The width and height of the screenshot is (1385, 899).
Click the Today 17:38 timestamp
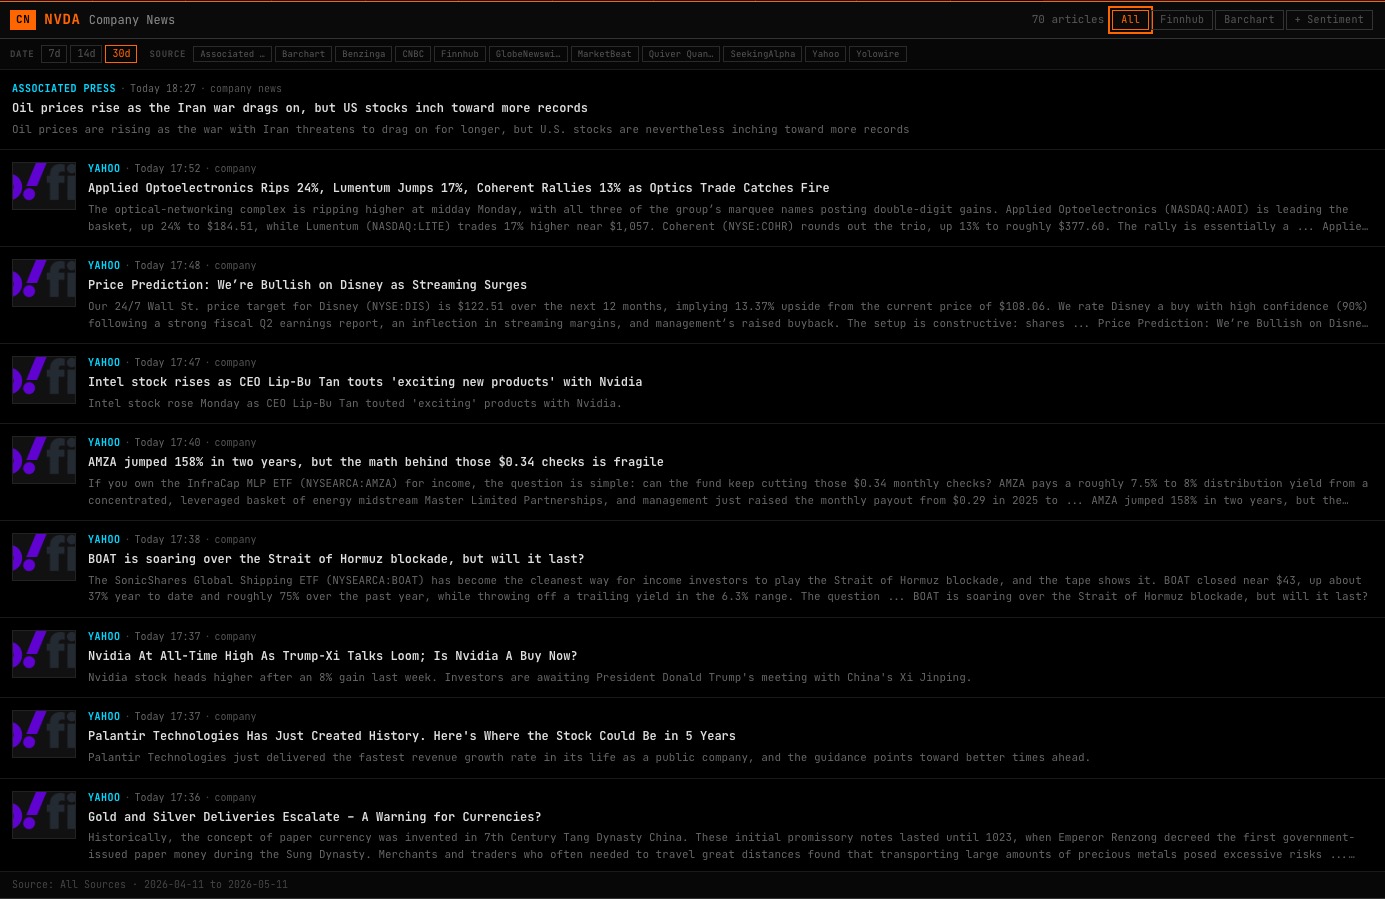point(167,540)
